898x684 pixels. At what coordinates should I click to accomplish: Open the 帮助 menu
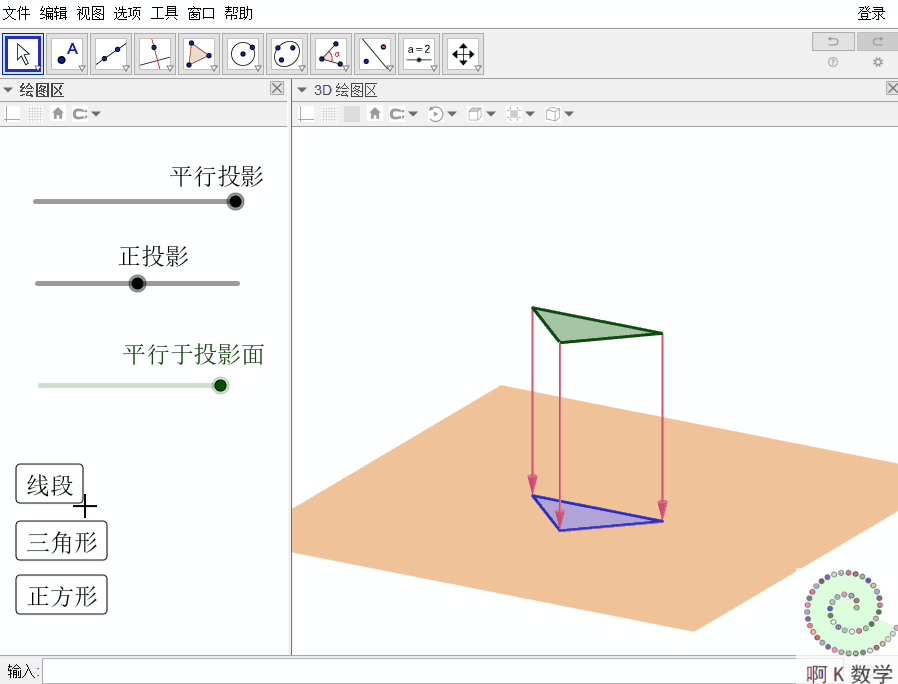(238, 13)
